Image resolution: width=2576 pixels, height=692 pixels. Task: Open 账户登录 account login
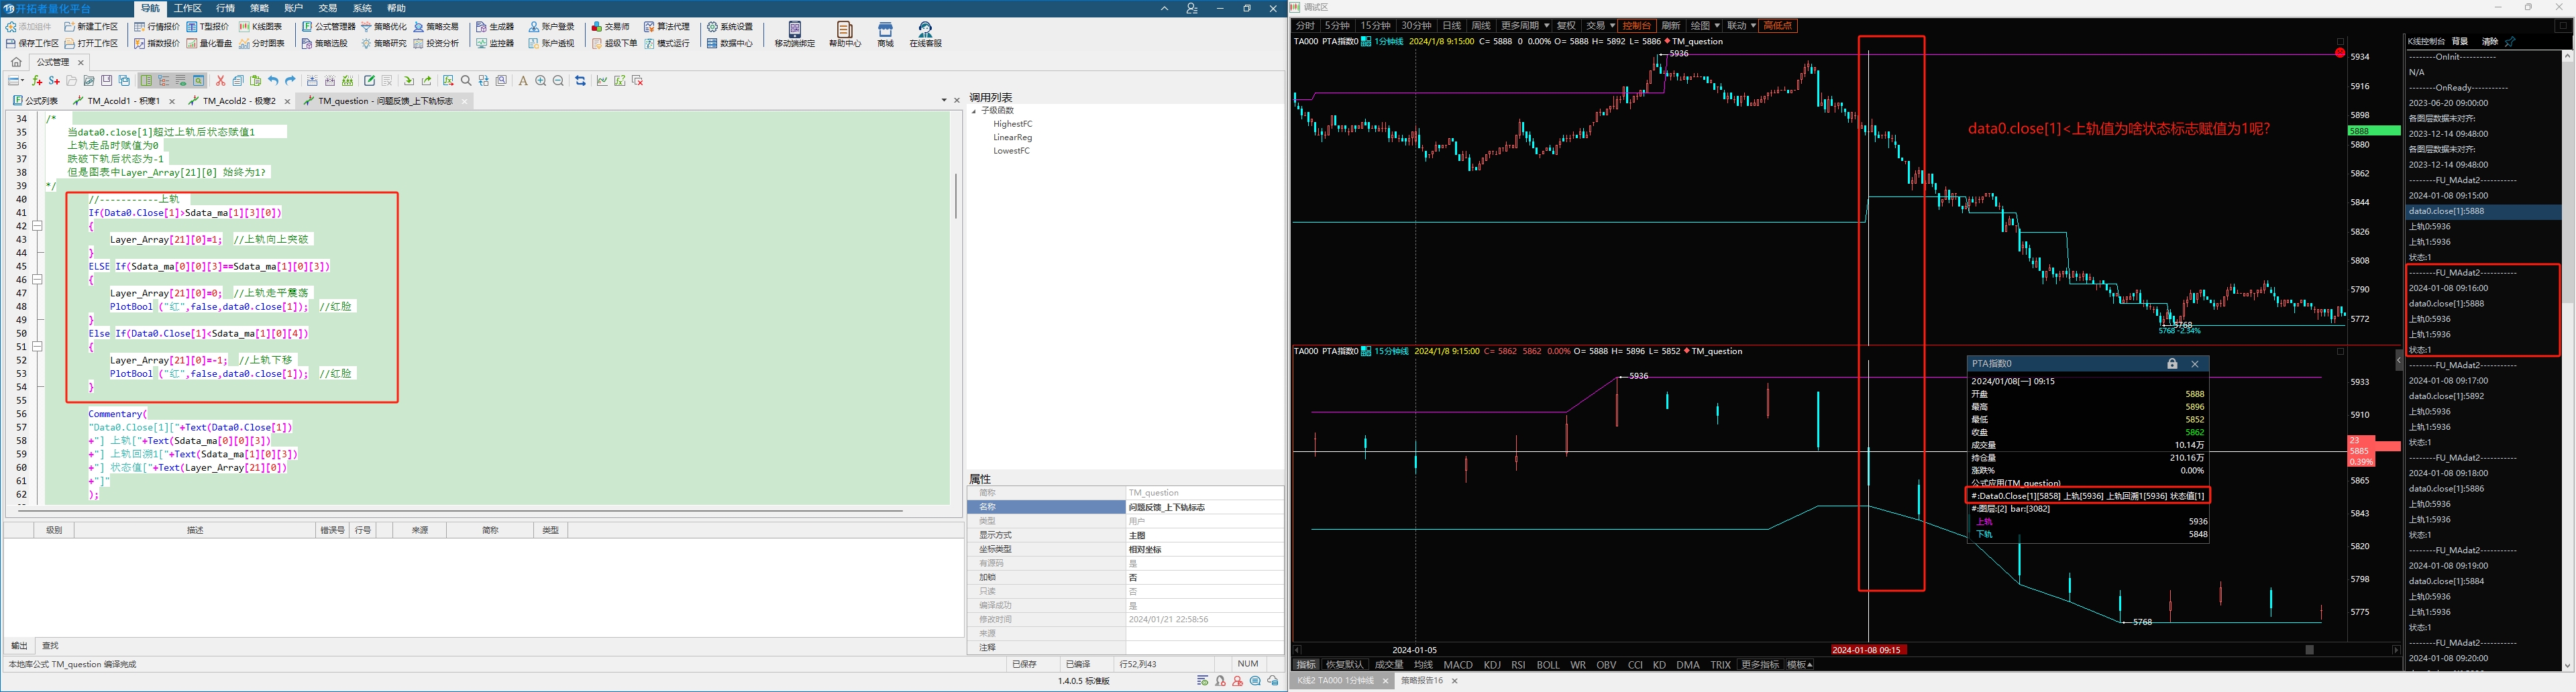tap(552, 27)
